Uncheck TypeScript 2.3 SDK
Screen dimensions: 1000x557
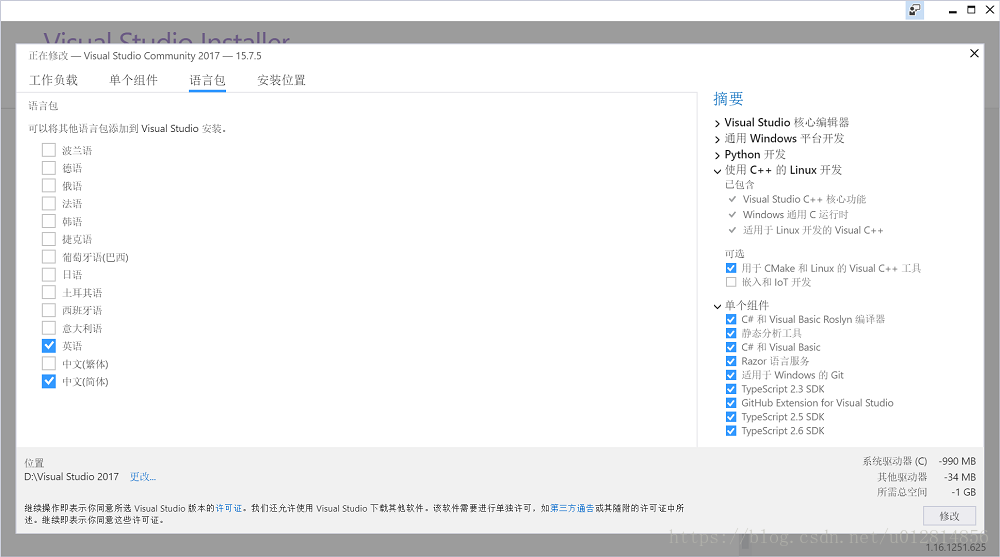pyautogui.click(x=731, y=389)
